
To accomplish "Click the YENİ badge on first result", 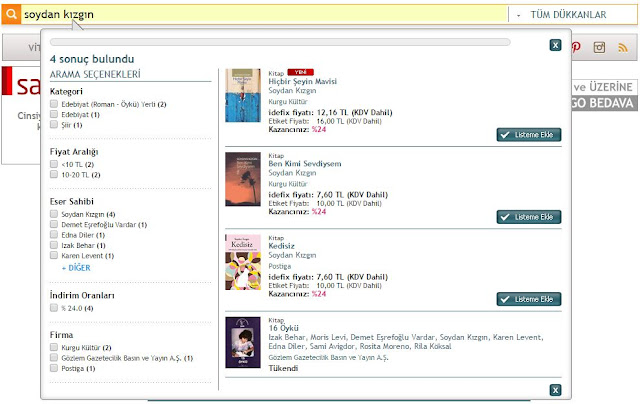I will 300,72.
